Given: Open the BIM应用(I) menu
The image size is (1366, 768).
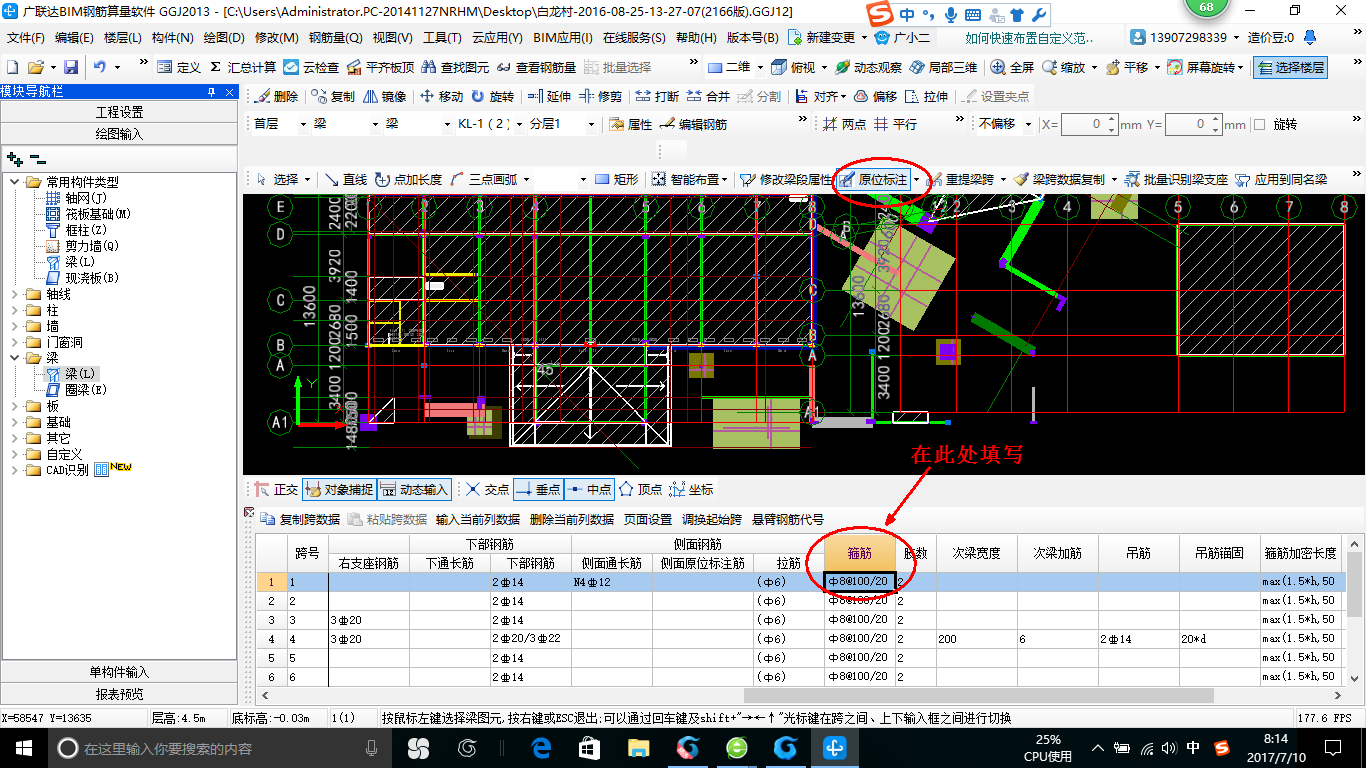Looking at the screenshot, I should coord(563,38).
